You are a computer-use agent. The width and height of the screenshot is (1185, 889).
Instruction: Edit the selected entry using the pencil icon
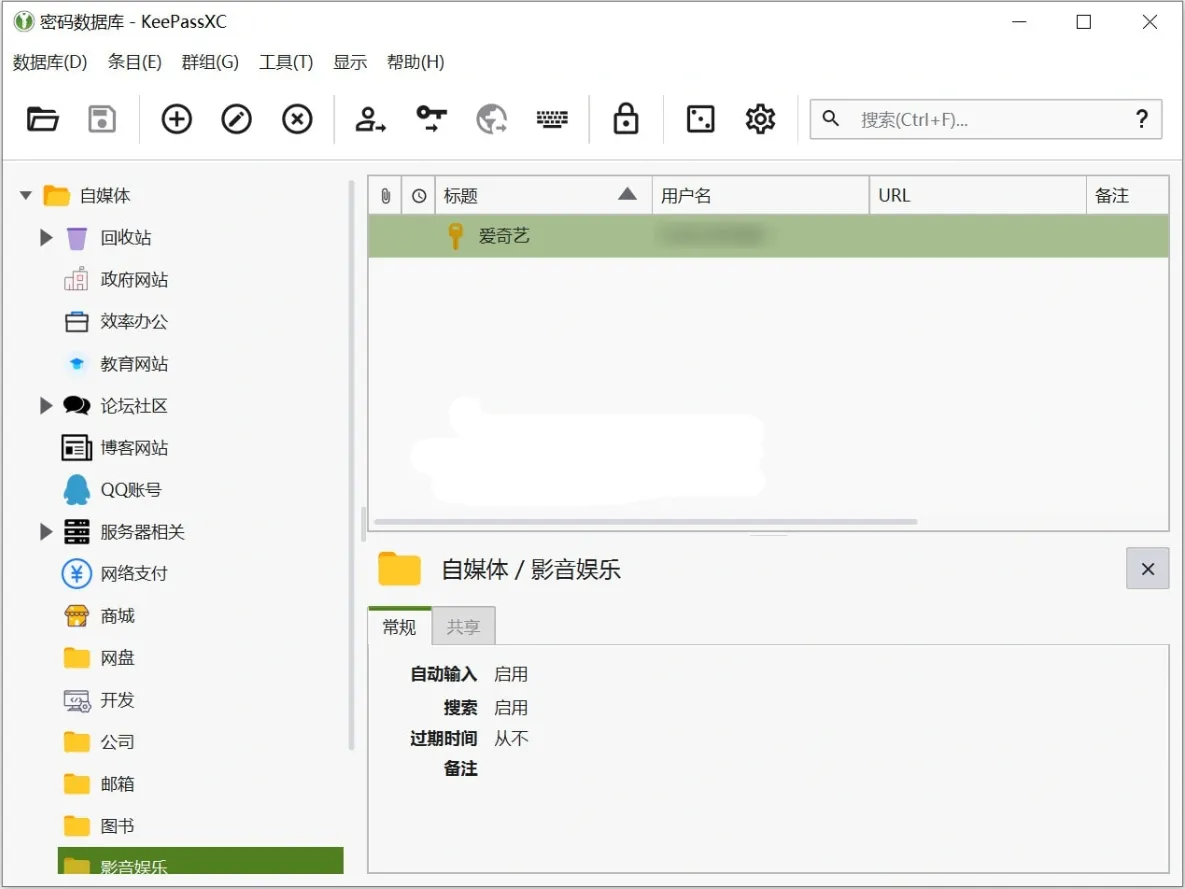(x=236, y=119)
